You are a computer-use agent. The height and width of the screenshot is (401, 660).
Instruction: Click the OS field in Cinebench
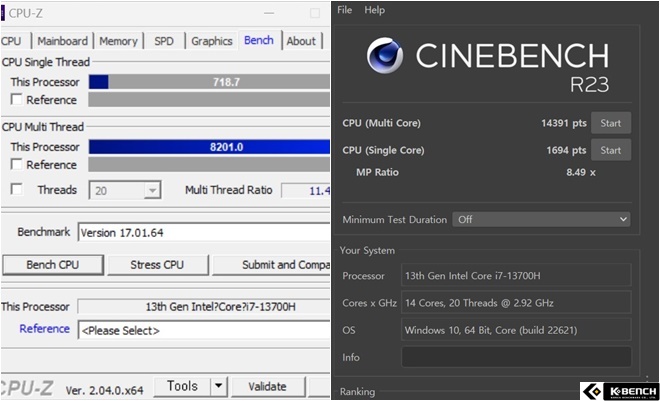[x=516, y=330]
